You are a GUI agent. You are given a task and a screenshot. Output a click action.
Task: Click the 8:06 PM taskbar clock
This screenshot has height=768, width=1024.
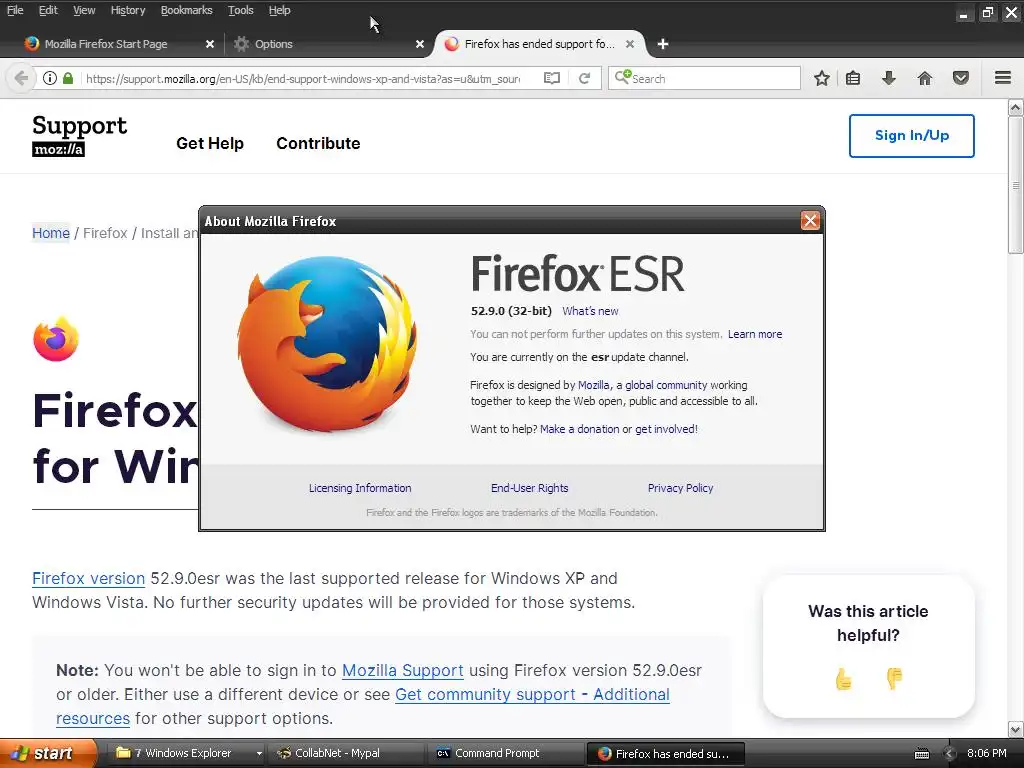click(x=986, y=753)
